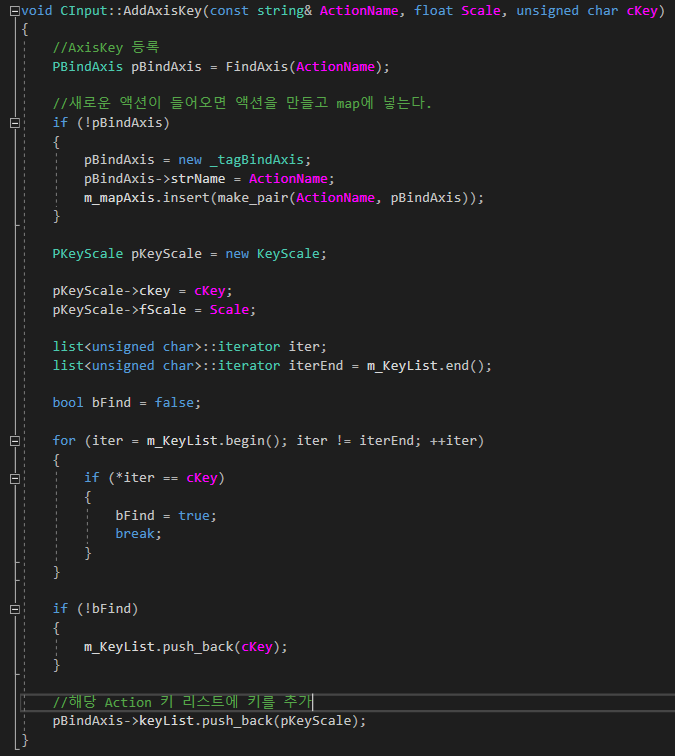675x756 pixels.
Task: Click the PBindAxis type name
Action: tap(88, 67)
